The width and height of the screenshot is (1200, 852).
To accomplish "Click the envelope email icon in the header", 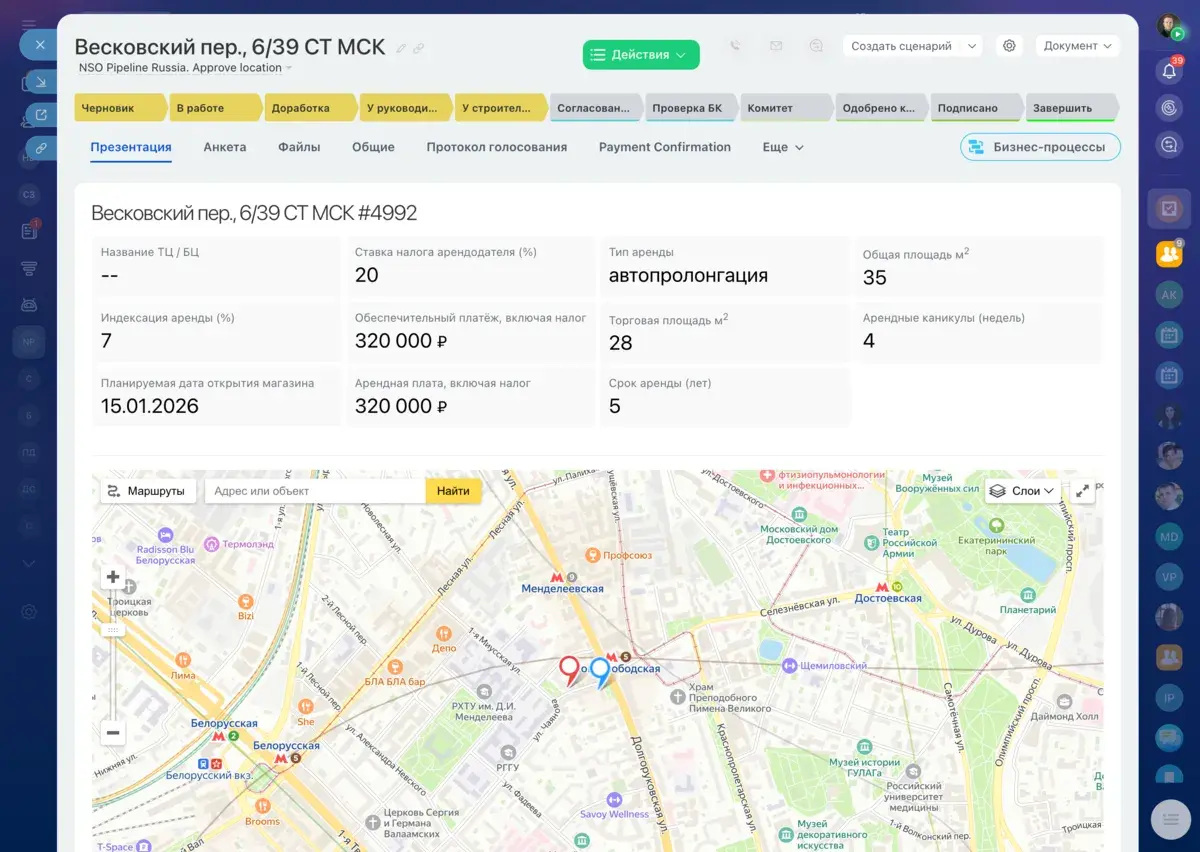I will click(x=776, y=46).
